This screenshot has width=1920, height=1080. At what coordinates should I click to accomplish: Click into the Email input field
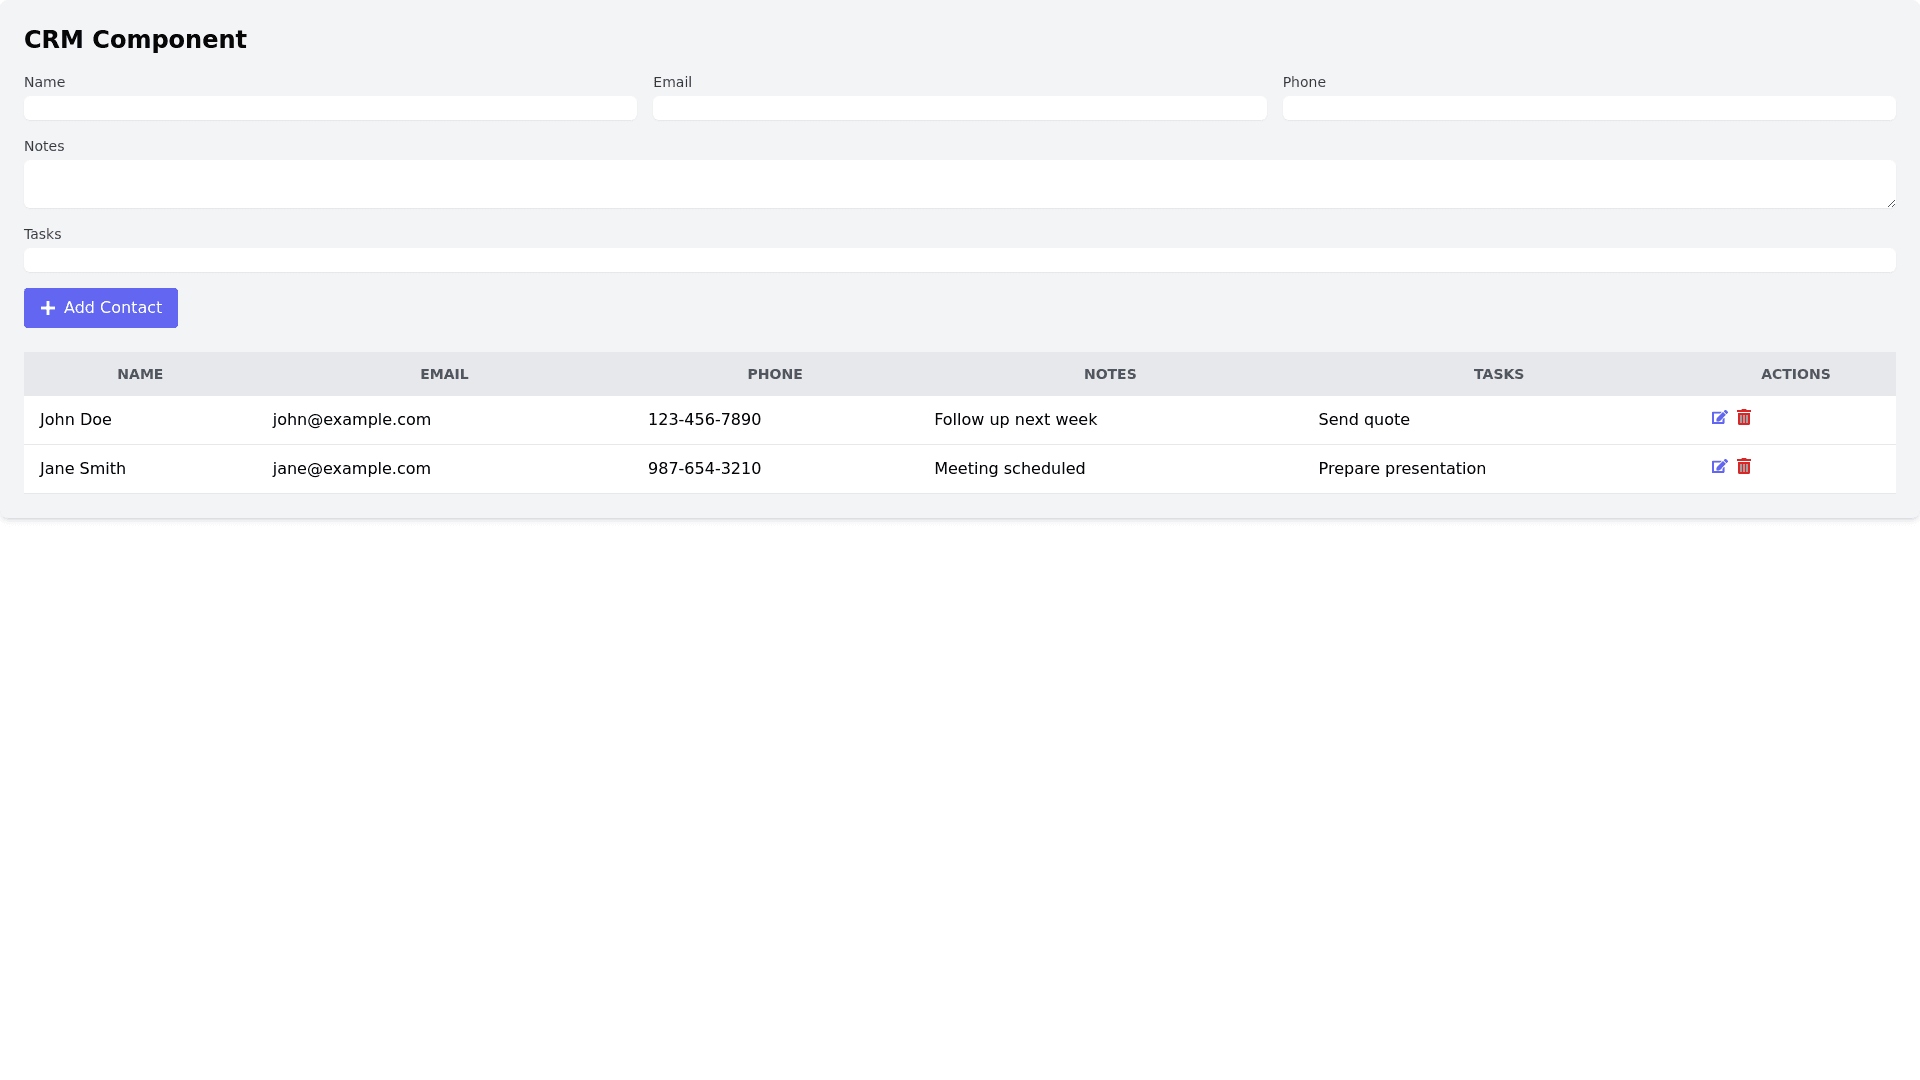pos(959,108)
